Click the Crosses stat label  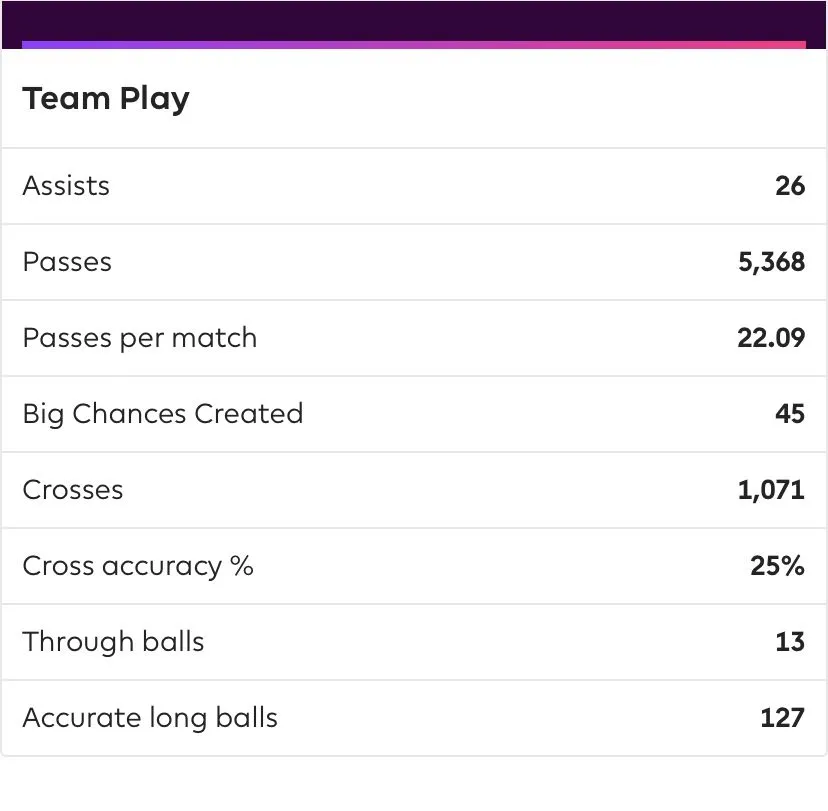coord(73,490)
